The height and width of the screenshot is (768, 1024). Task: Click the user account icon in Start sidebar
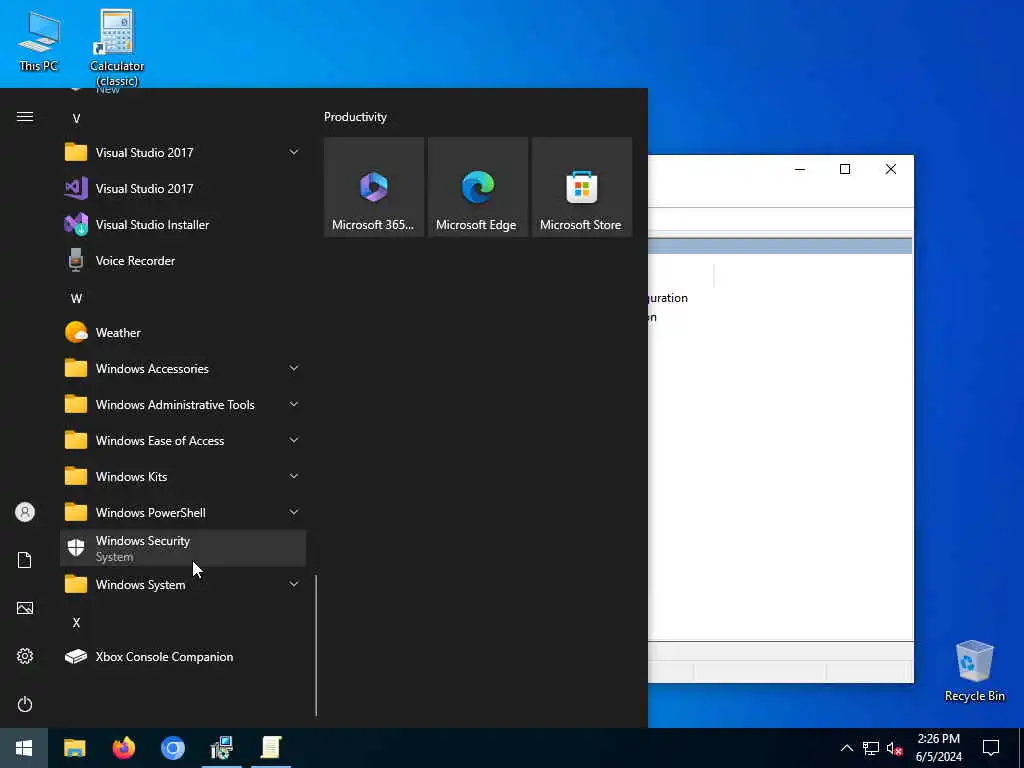click(25, 512)
